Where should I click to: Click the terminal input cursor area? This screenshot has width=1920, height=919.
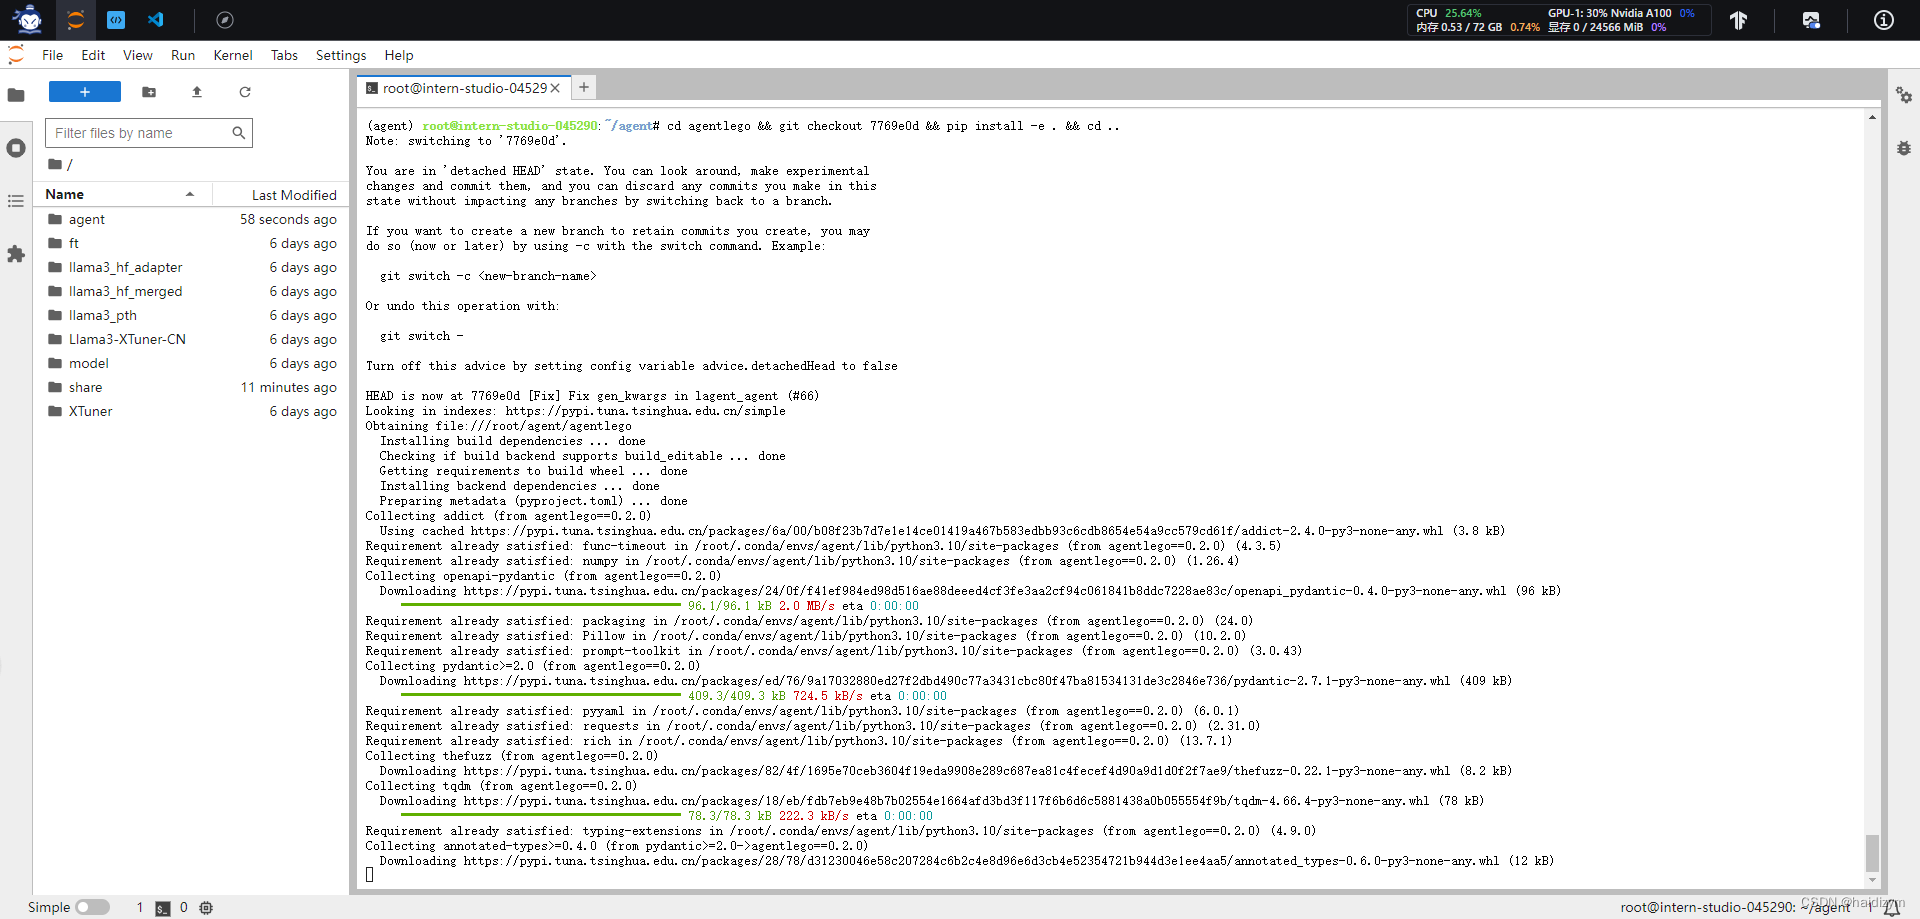pos(370,875)
